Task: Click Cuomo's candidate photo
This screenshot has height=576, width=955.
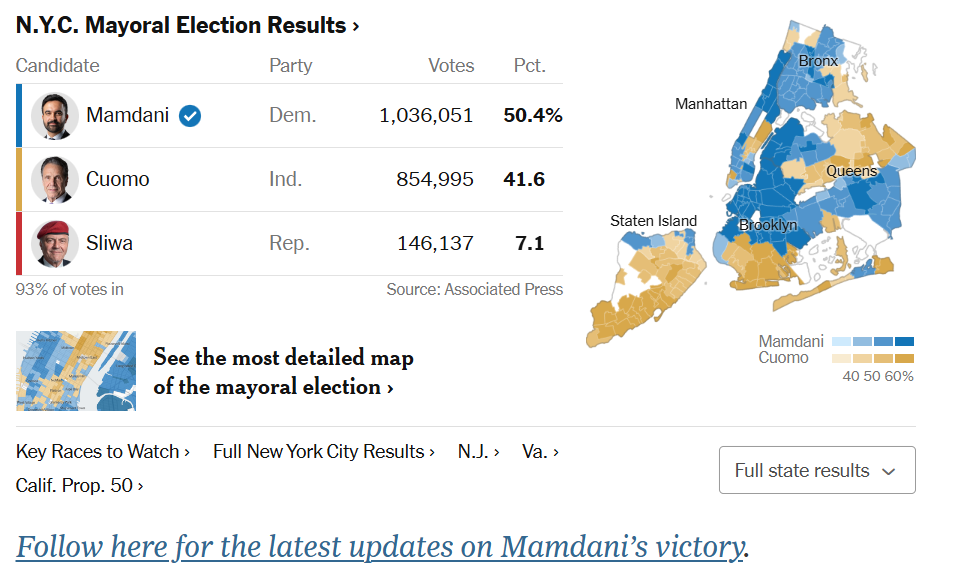Action: tap(54, 180)
